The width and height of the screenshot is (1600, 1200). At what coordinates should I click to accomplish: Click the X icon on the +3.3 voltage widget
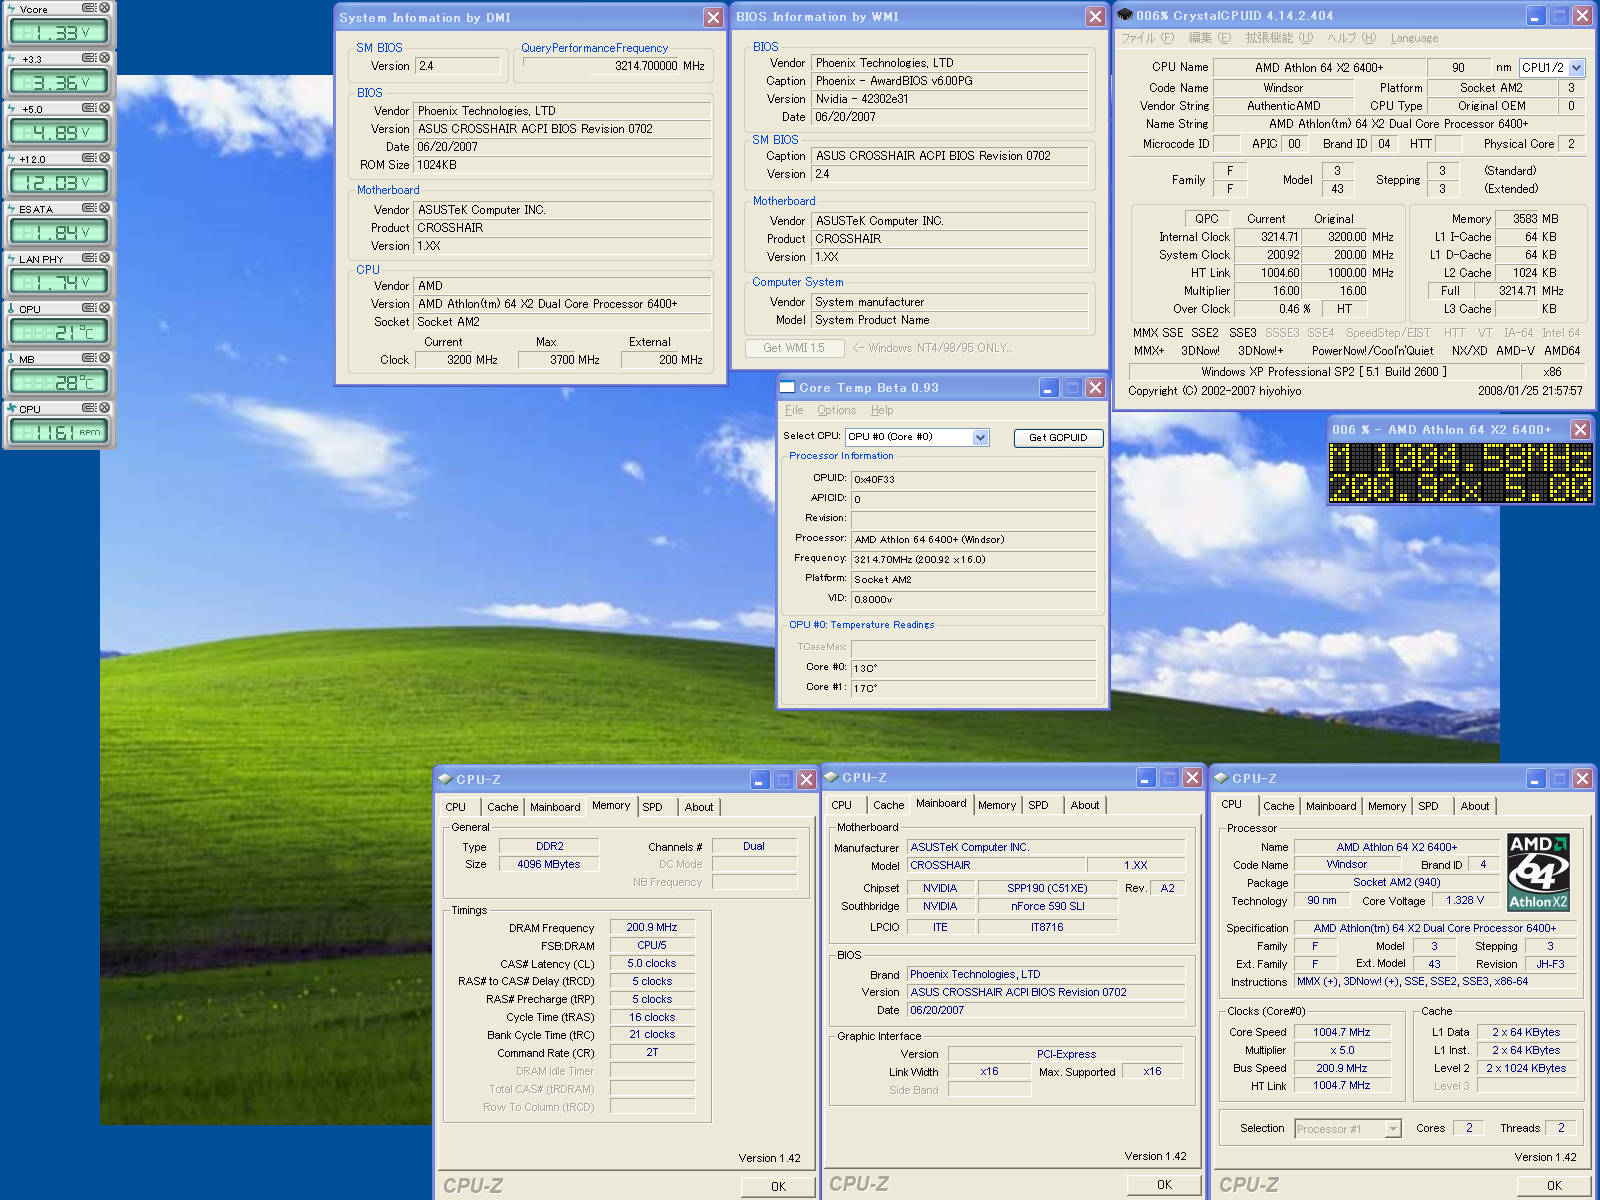click(x=104, y=58)
